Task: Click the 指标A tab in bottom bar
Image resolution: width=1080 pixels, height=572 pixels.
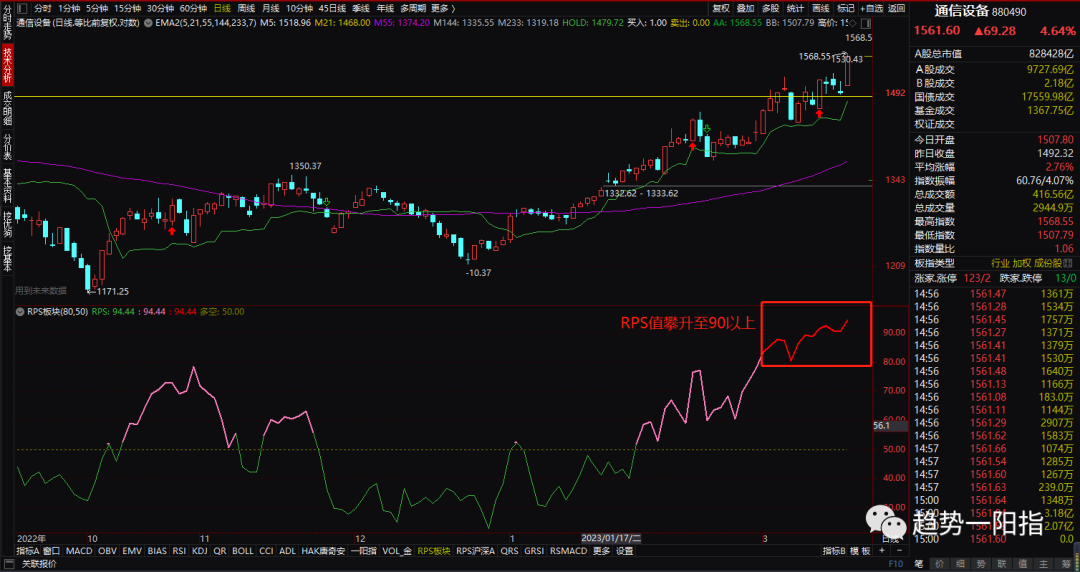Action: [28, 551]
